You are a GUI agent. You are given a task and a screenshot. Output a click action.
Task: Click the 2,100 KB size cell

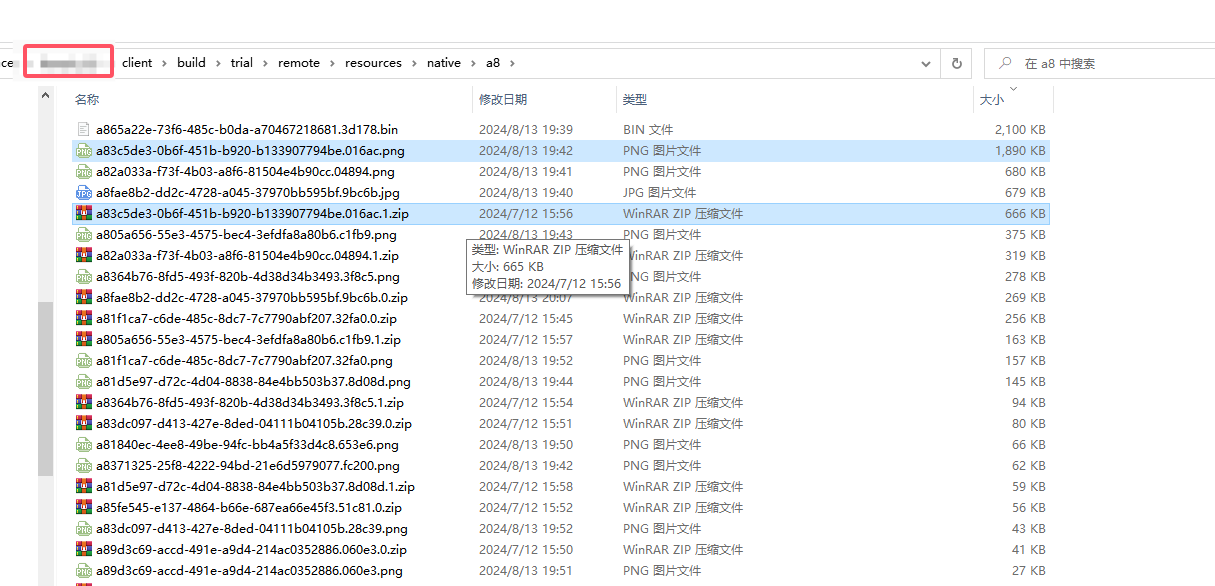1020,129
